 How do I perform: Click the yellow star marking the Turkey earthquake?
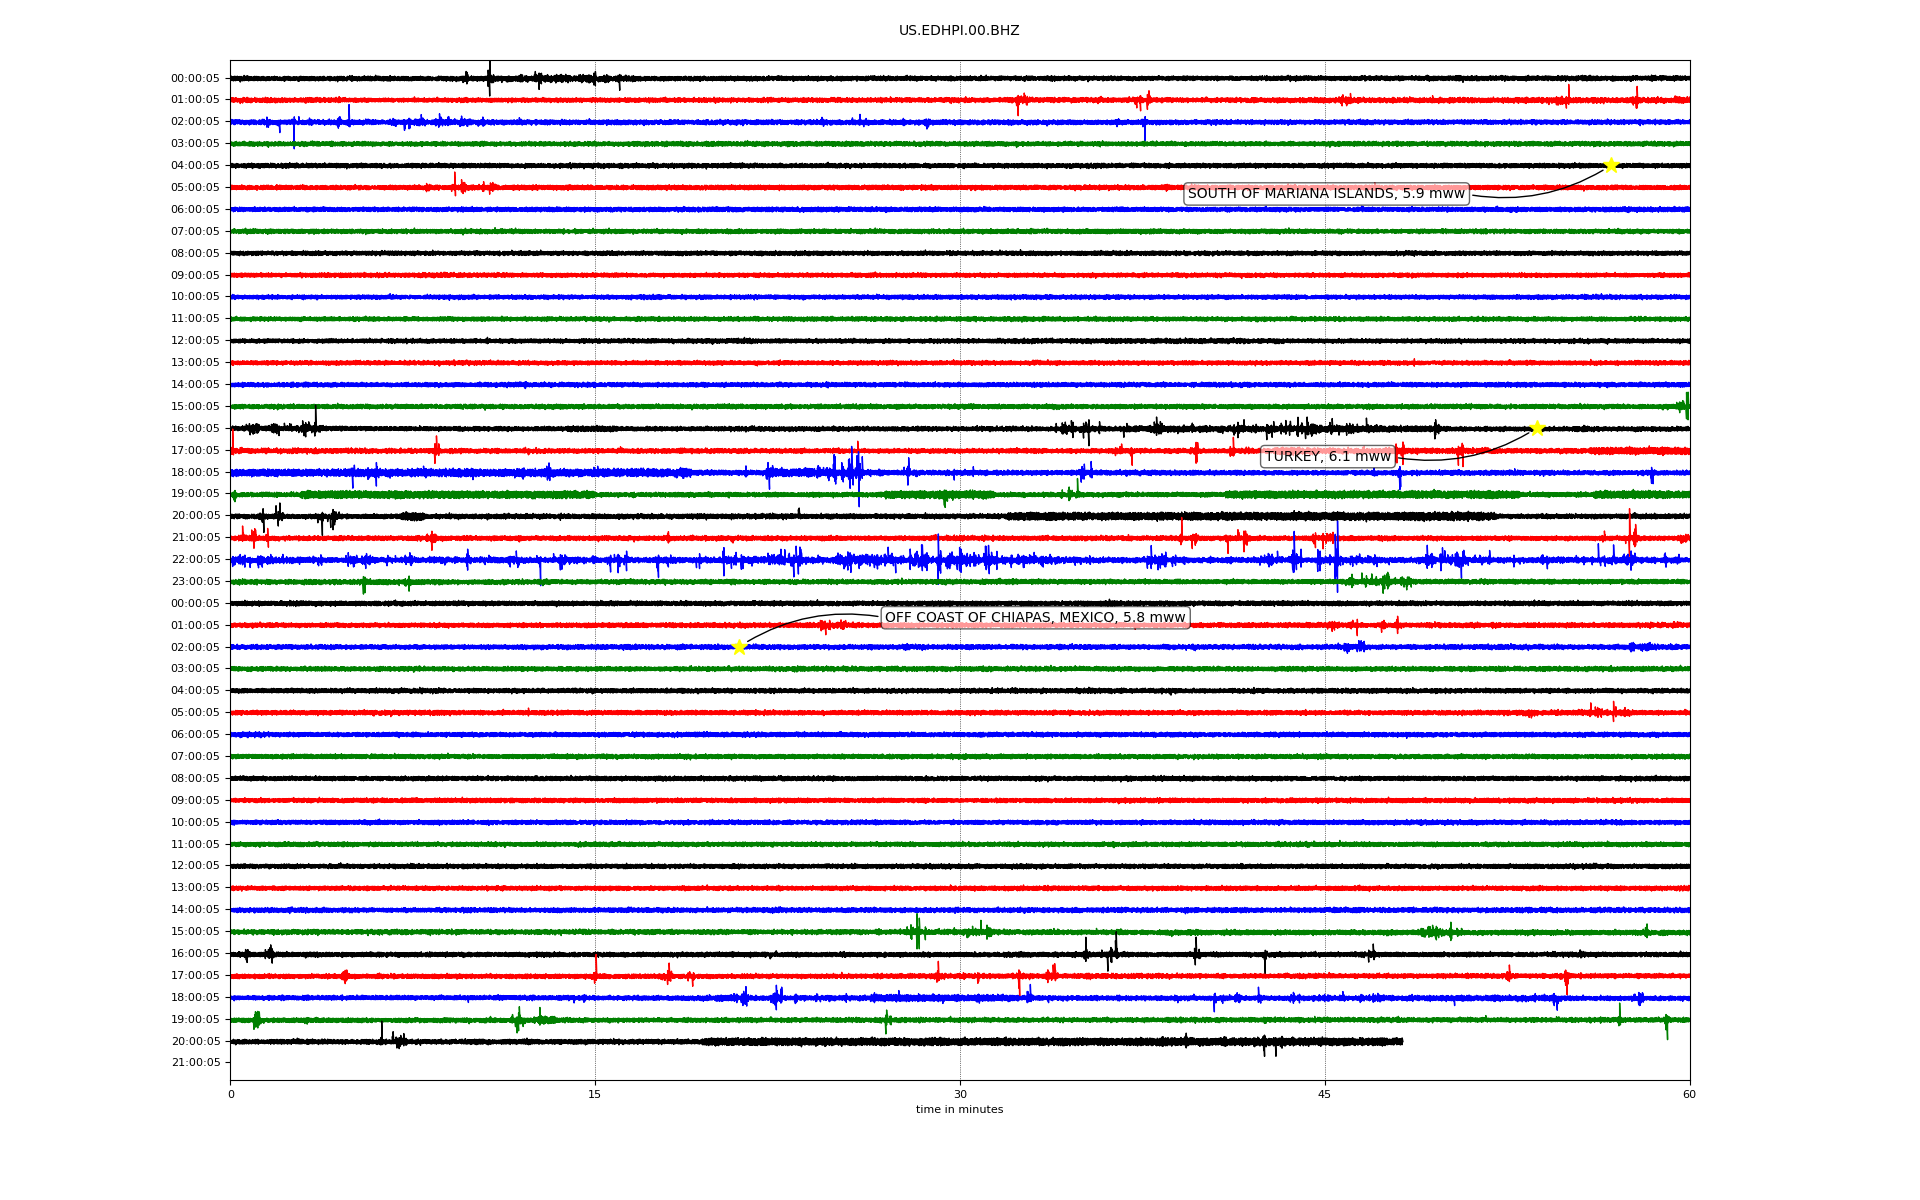[1537, 429]
